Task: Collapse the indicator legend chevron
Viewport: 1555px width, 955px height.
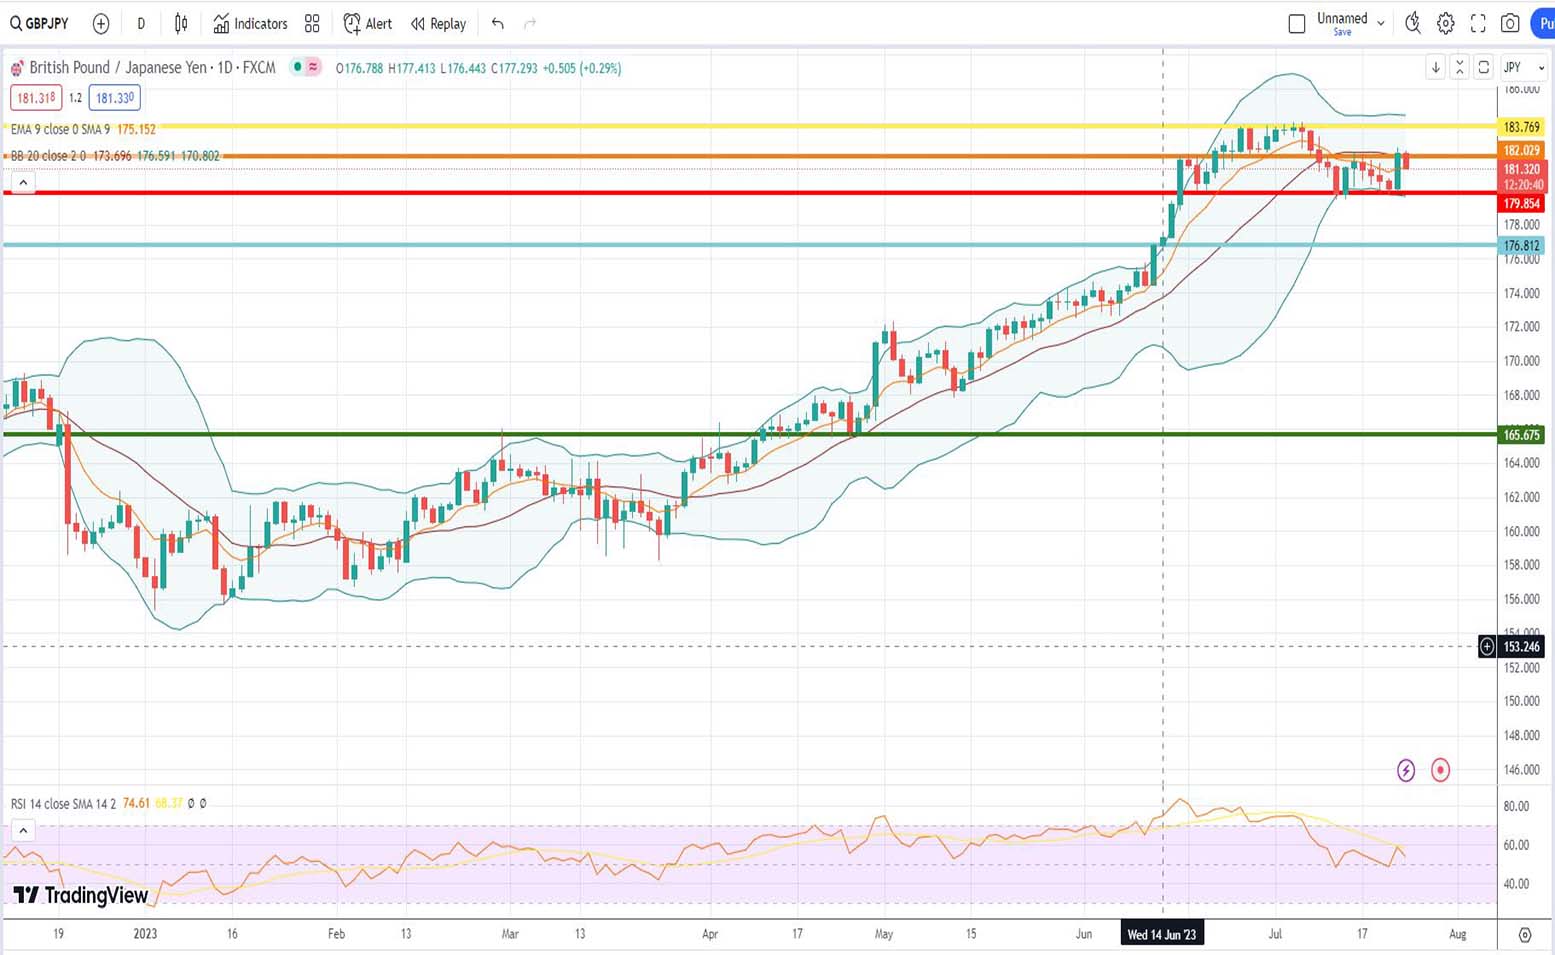Action: (x=23, y=182)
